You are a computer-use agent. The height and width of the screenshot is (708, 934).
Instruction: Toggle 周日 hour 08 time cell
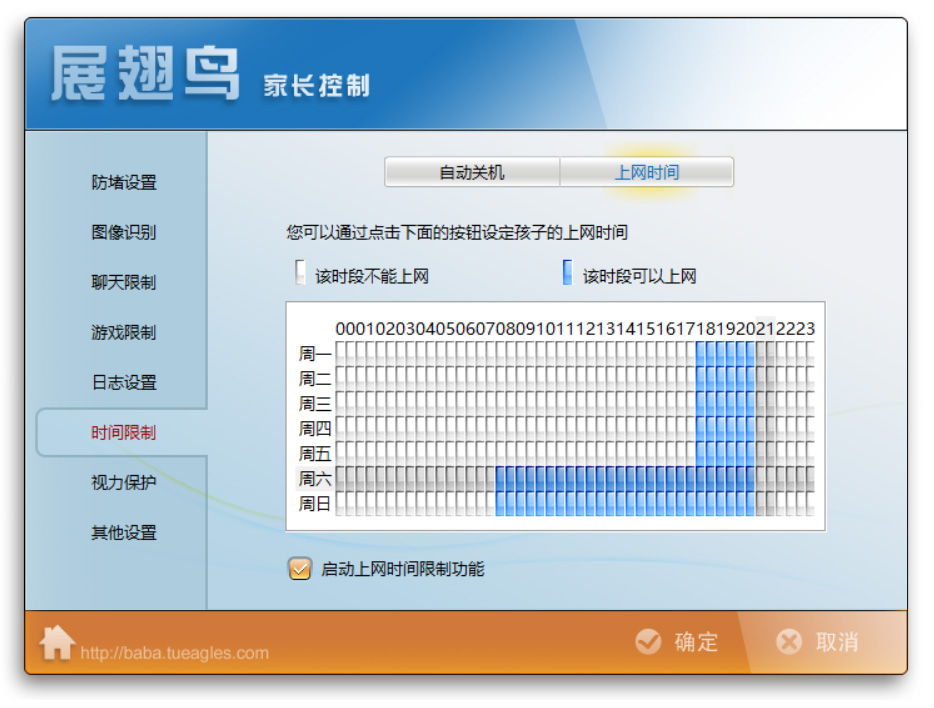506,504
